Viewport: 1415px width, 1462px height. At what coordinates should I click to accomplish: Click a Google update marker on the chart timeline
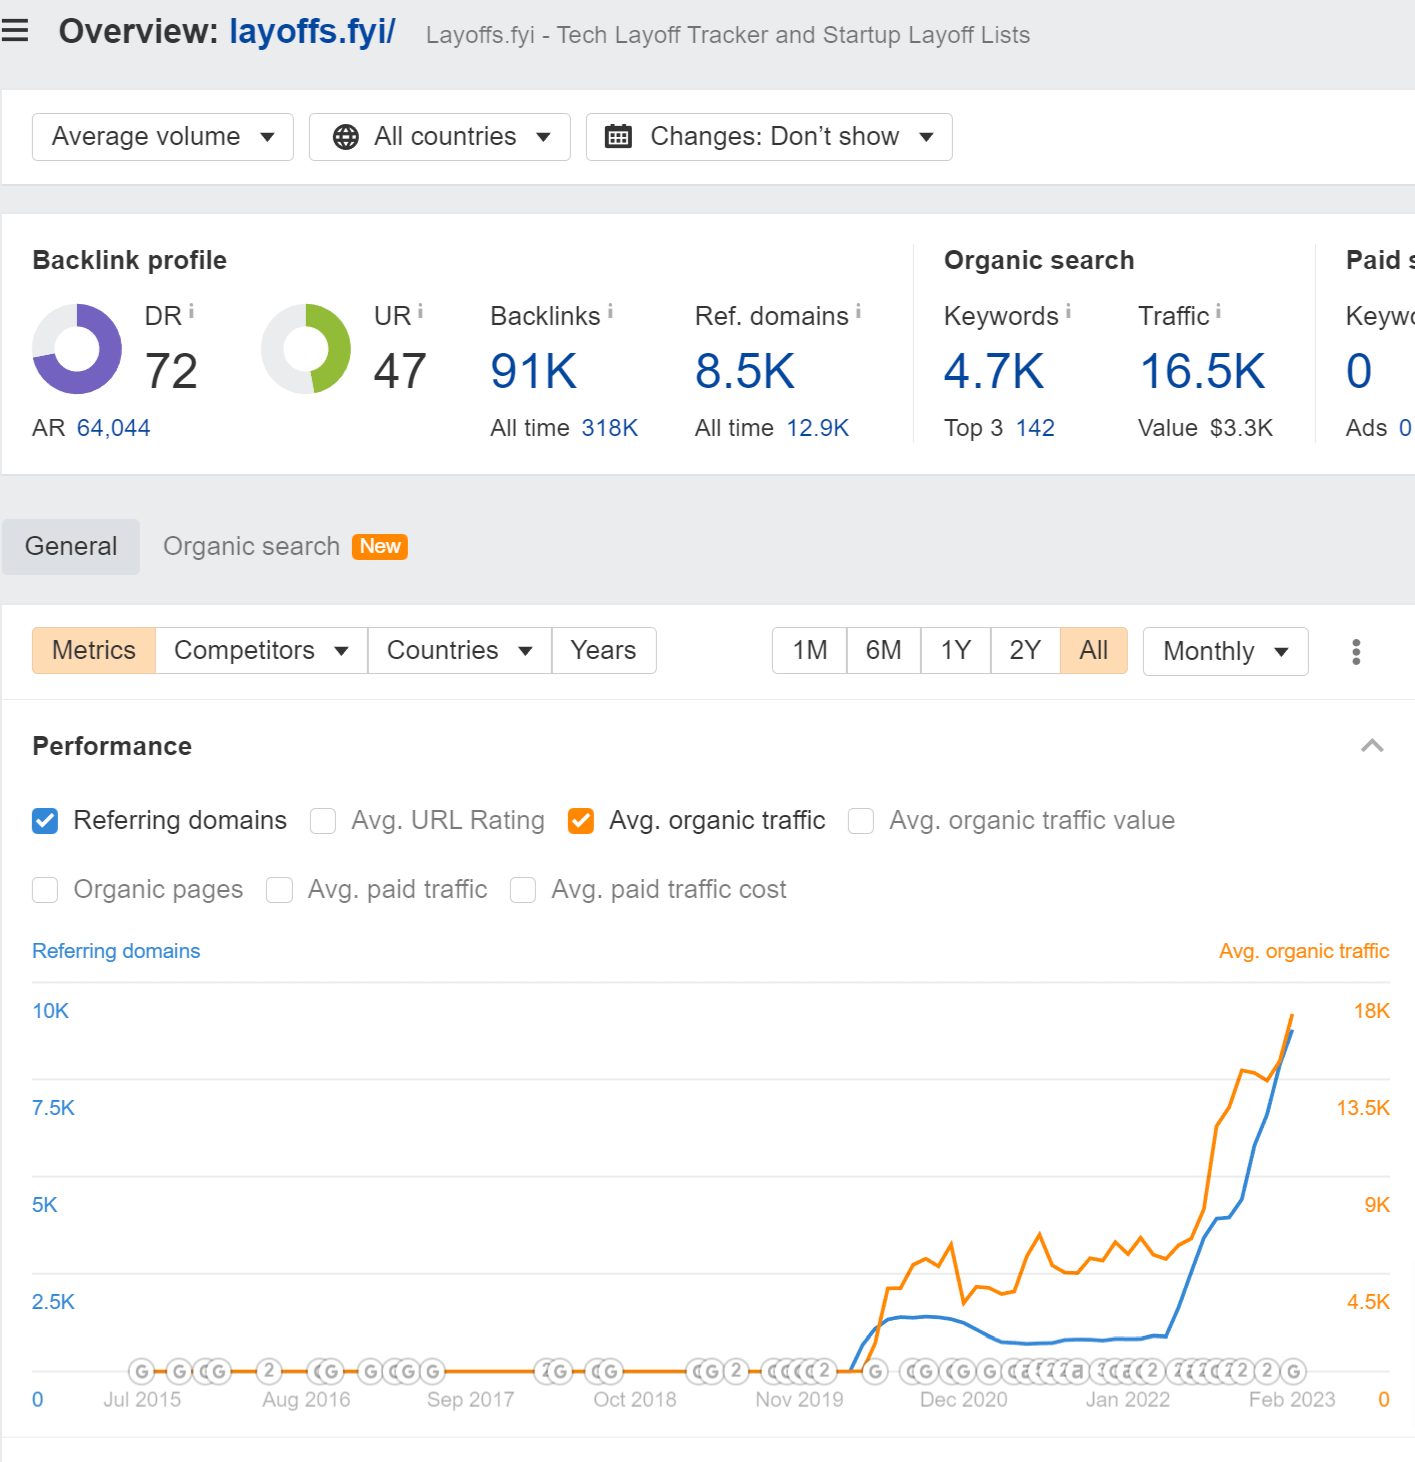click(x=143, y=1371)
